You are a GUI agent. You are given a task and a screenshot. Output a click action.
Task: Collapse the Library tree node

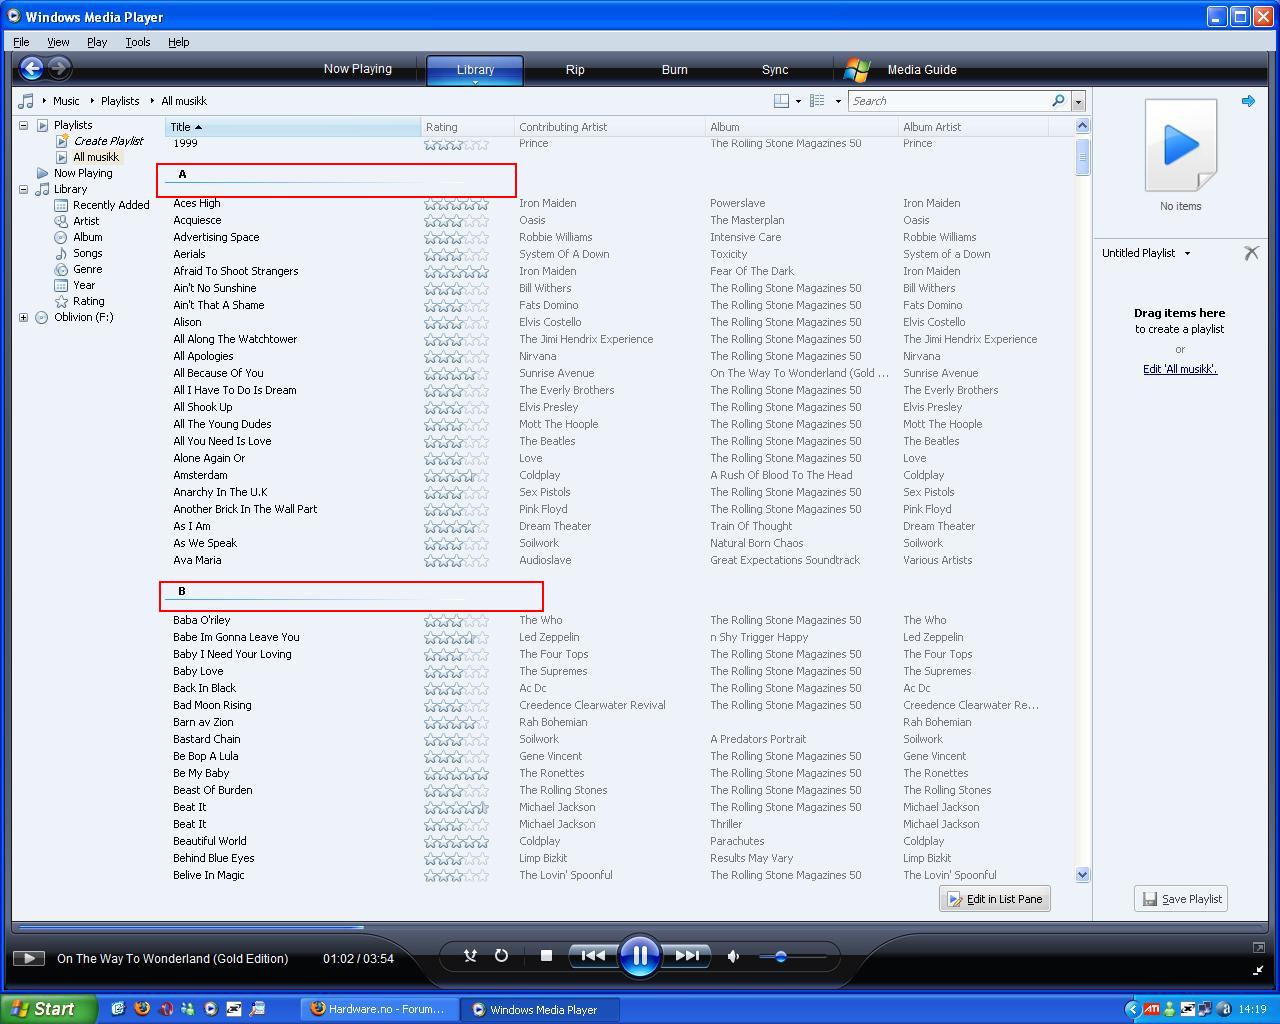tap(23, 189)
